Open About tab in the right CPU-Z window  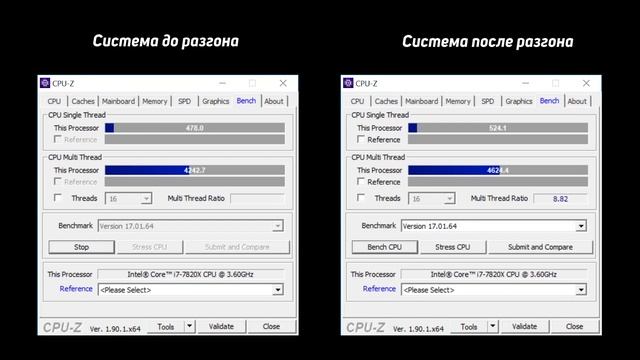pyautogui.click(x=577, y=101)
